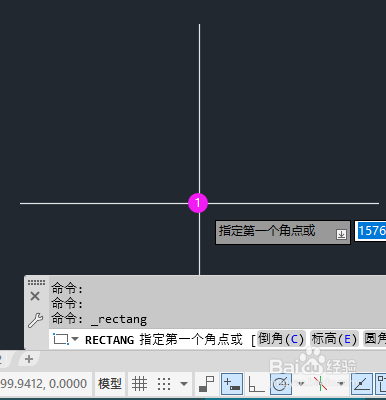Click the coordinates readout in status bar
Image resolution: width=386 pixels, height=400 pixels.
pos(44,384)
